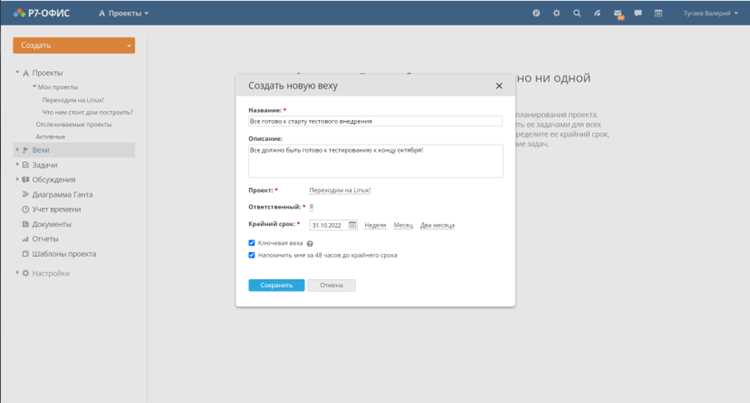
Task: Click the Р7-ОФИС logo
Action: coord(42,13)
